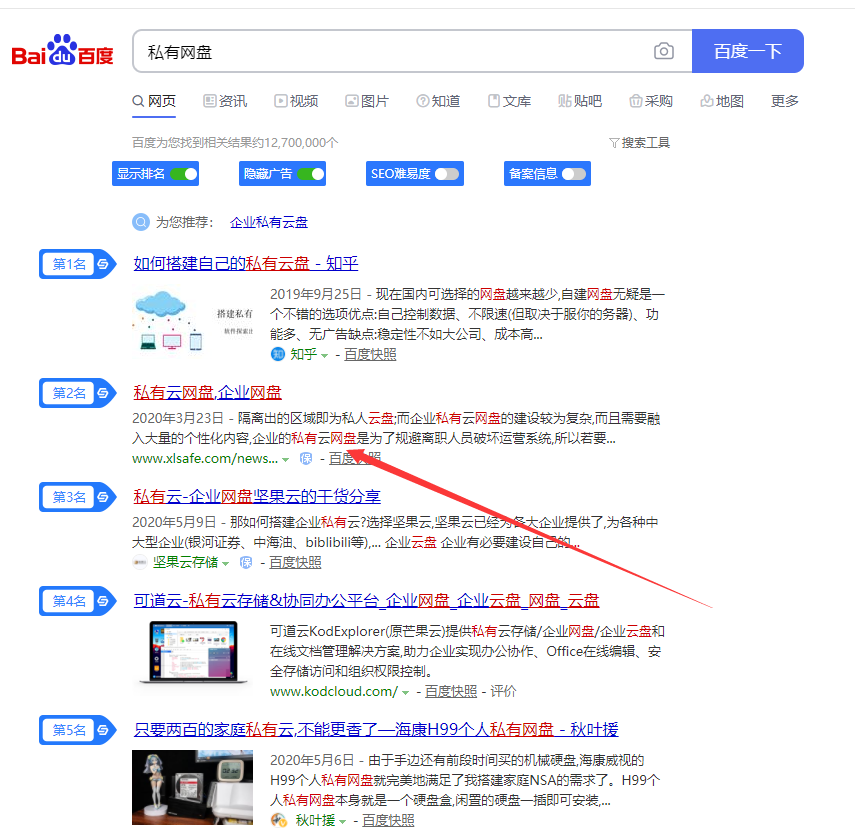Screen dimensions: 855x840
Task: Click www.xlsafe.com/news URL
Action: tap(205, 459)
